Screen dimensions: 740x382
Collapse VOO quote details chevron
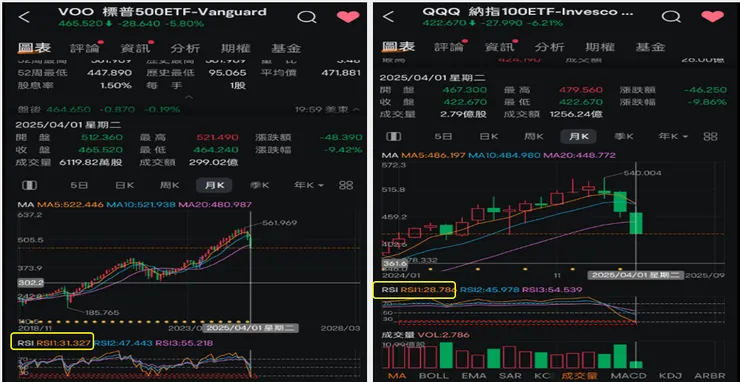pyautogui.click(x=189, y=97)
